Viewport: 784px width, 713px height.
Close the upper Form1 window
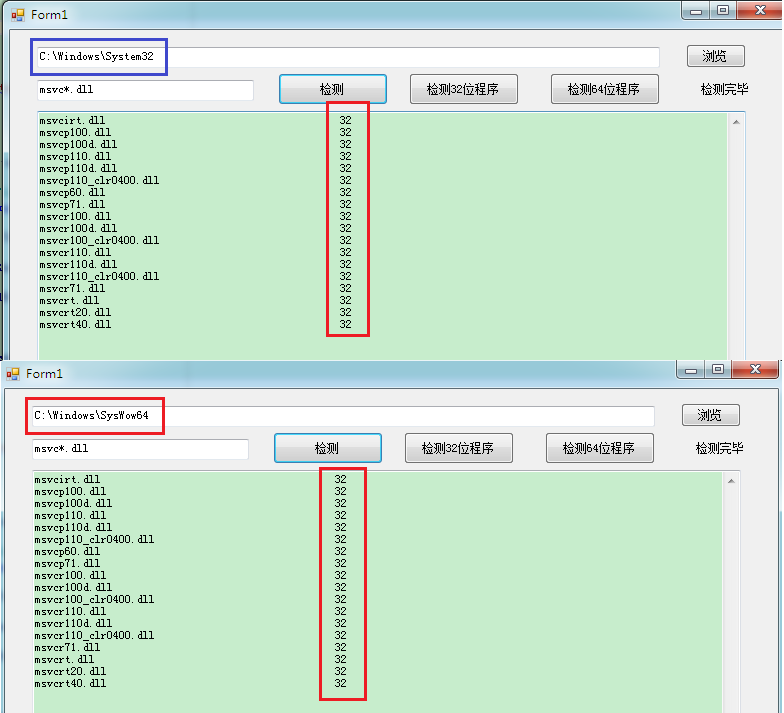[x=760, y=10]
